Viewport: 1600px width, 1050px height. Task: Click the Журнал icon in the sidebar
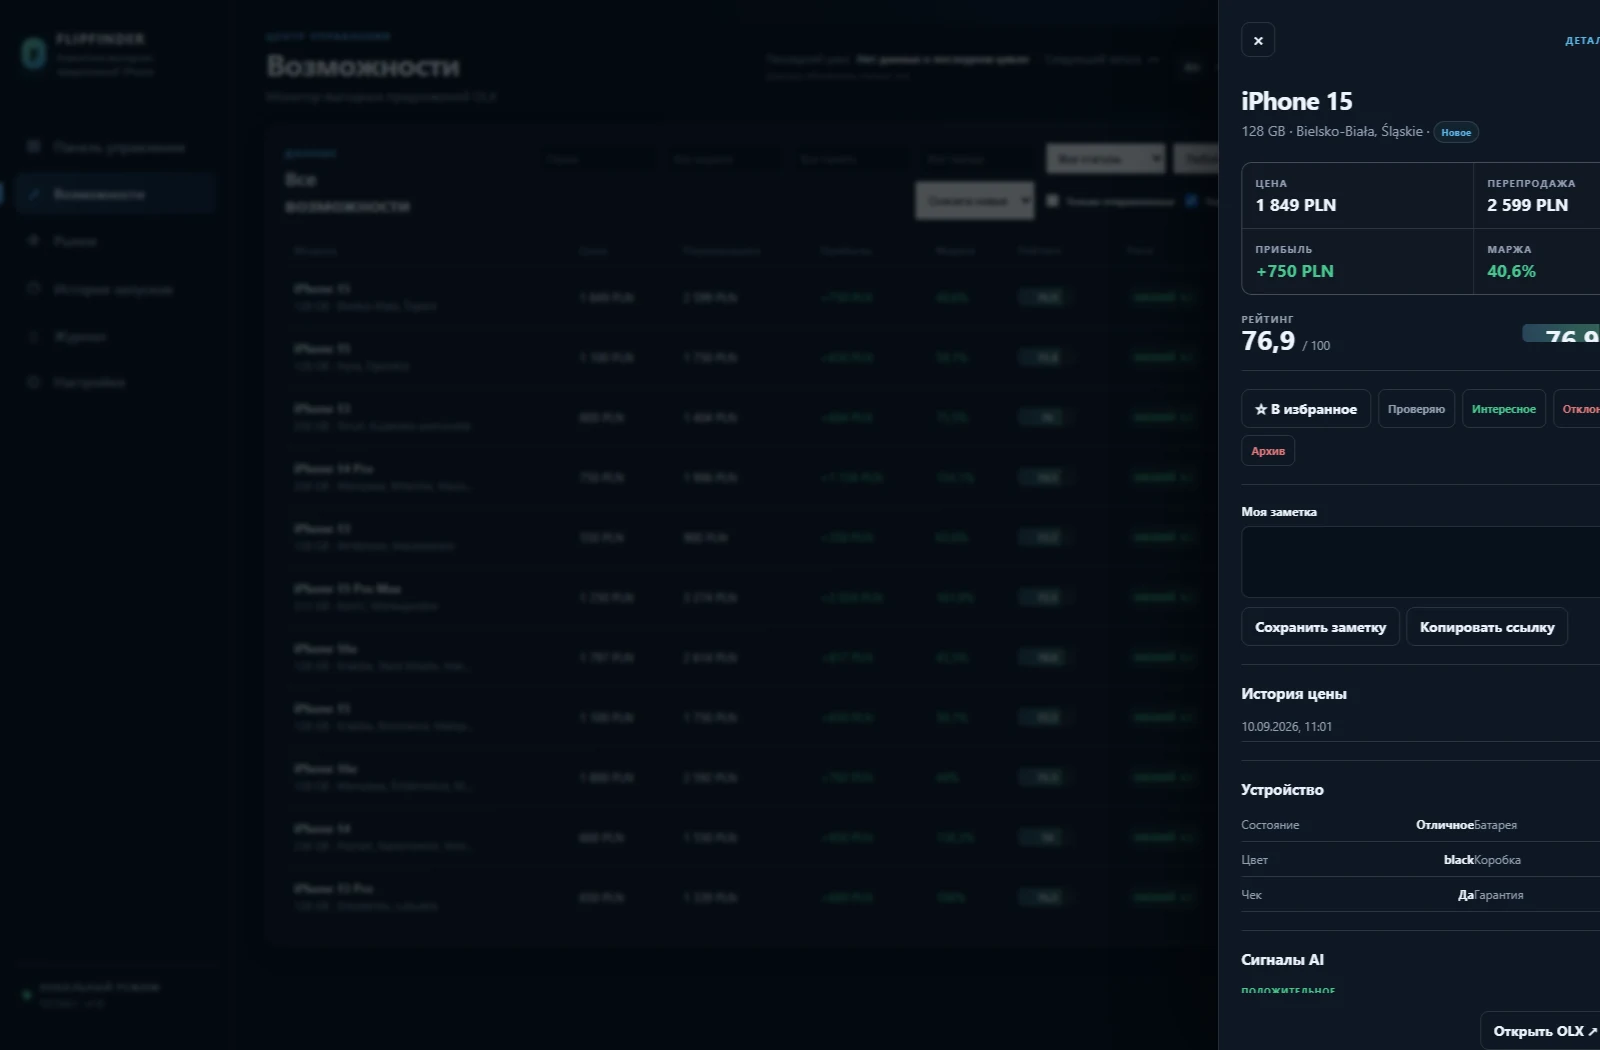pyautogui.click(x=33, y=336)
